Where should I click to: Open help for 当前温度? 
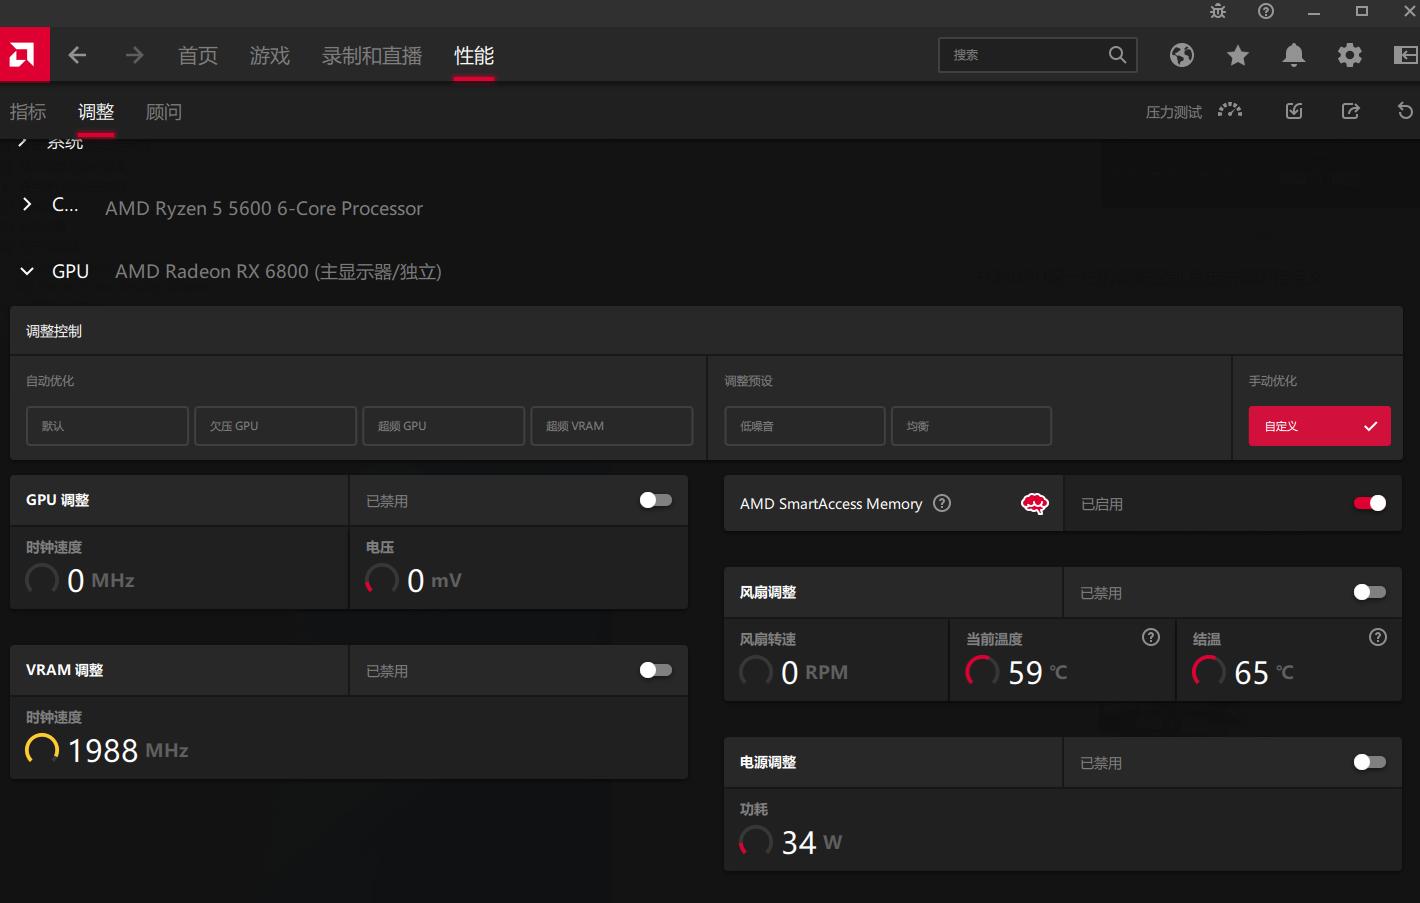pos(1151,637)
